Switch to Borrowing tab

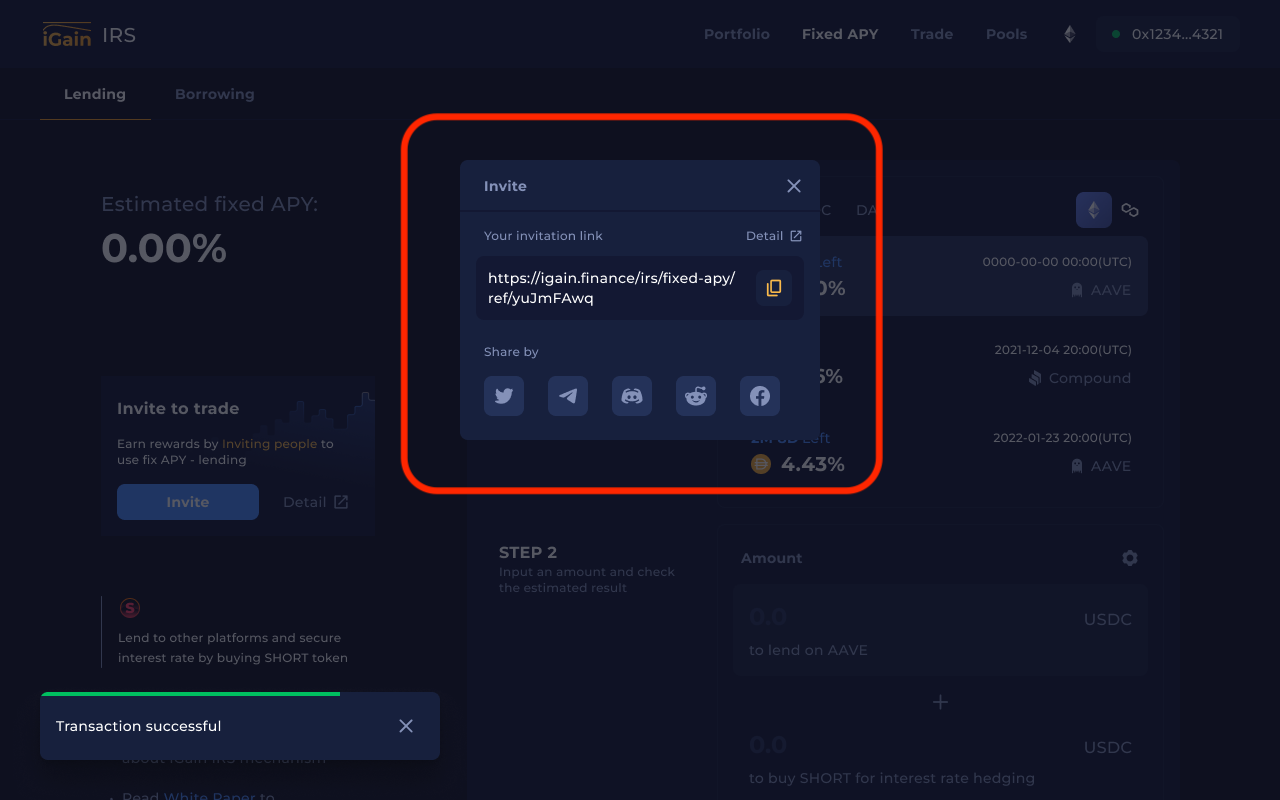(x=215, y=94)
